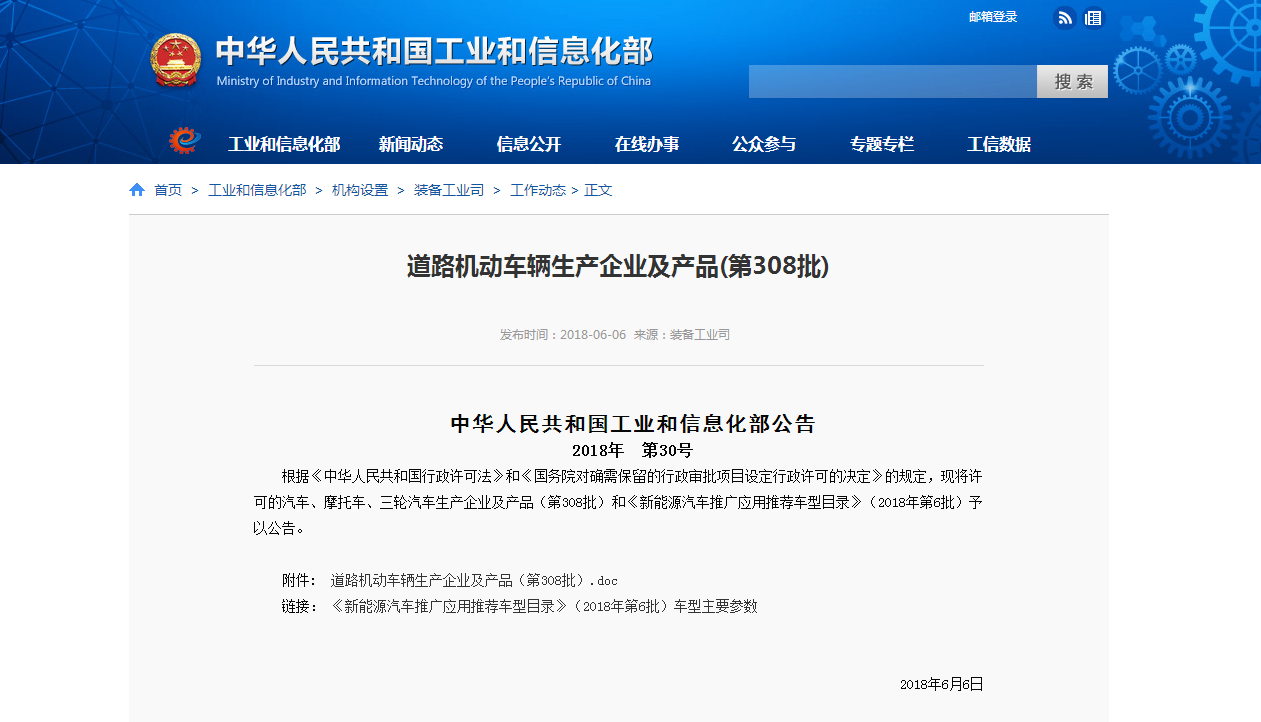
Task: Click the English ministry name subtitle
Action: pos(434,81)
